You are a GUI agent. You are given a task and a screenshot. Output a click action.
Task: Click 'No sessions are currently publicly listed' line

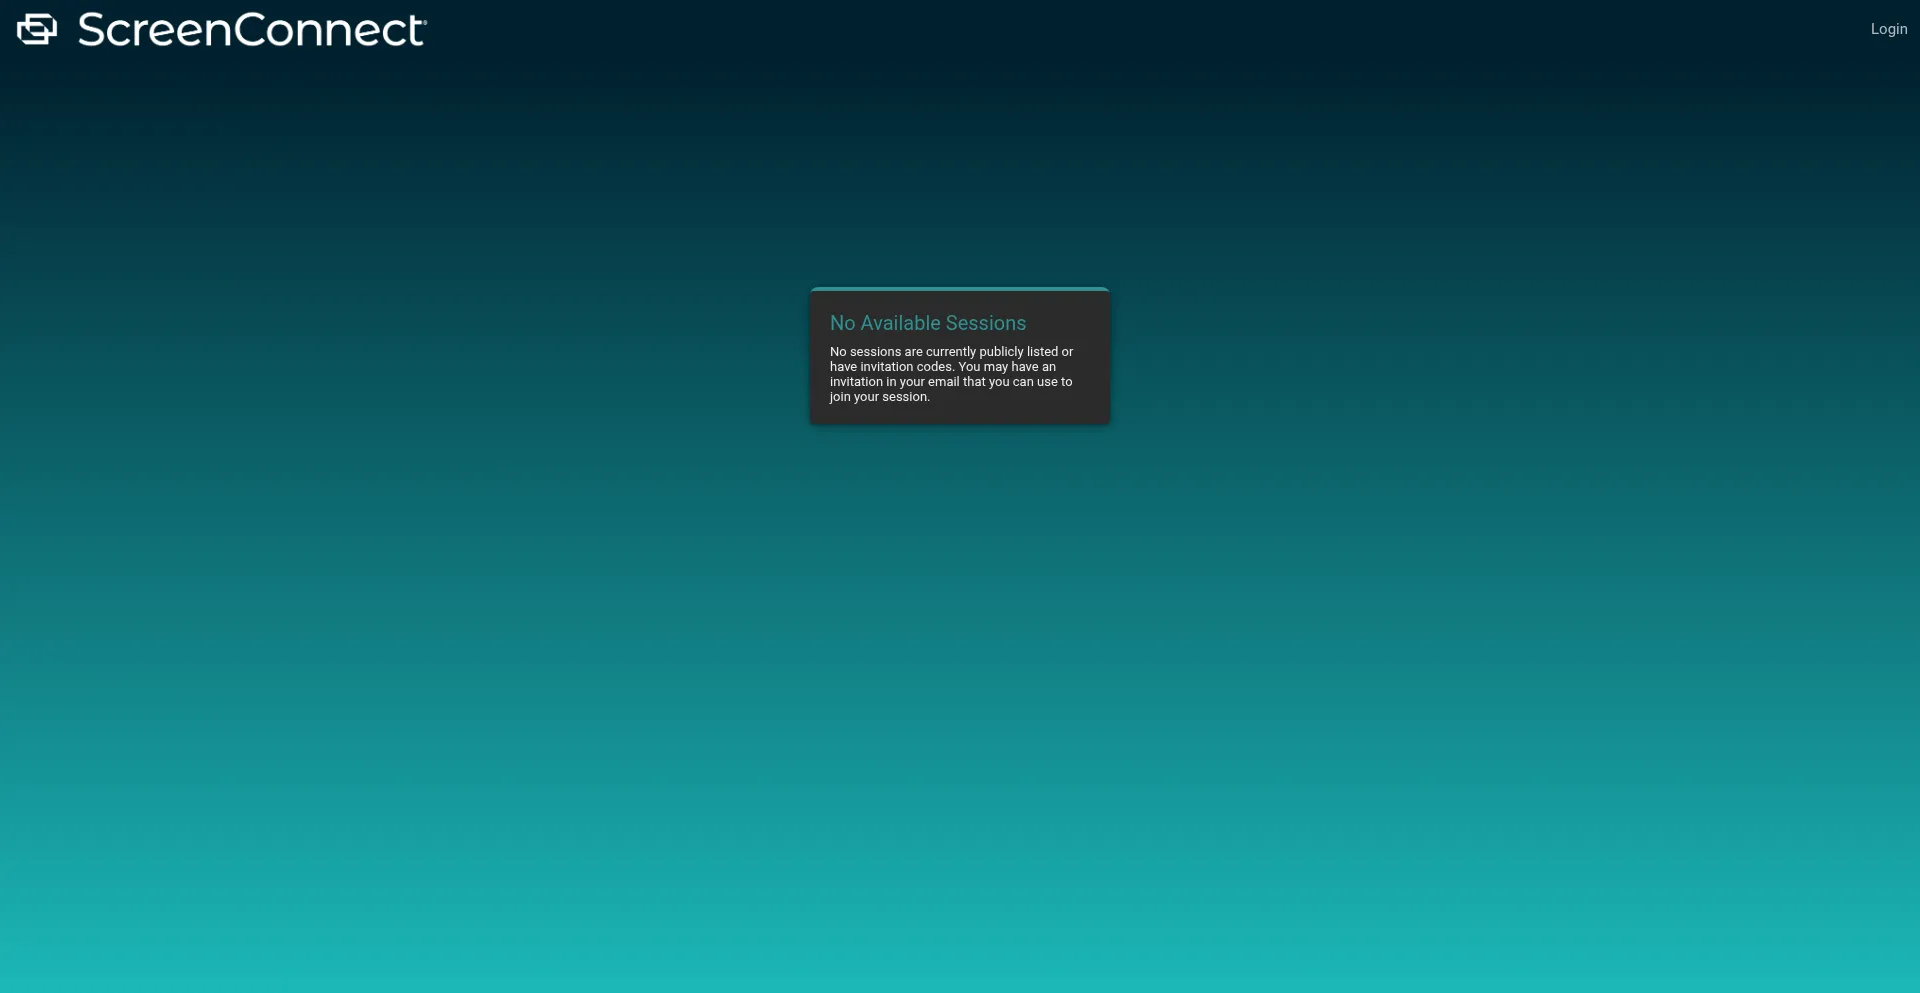[950, 352]
